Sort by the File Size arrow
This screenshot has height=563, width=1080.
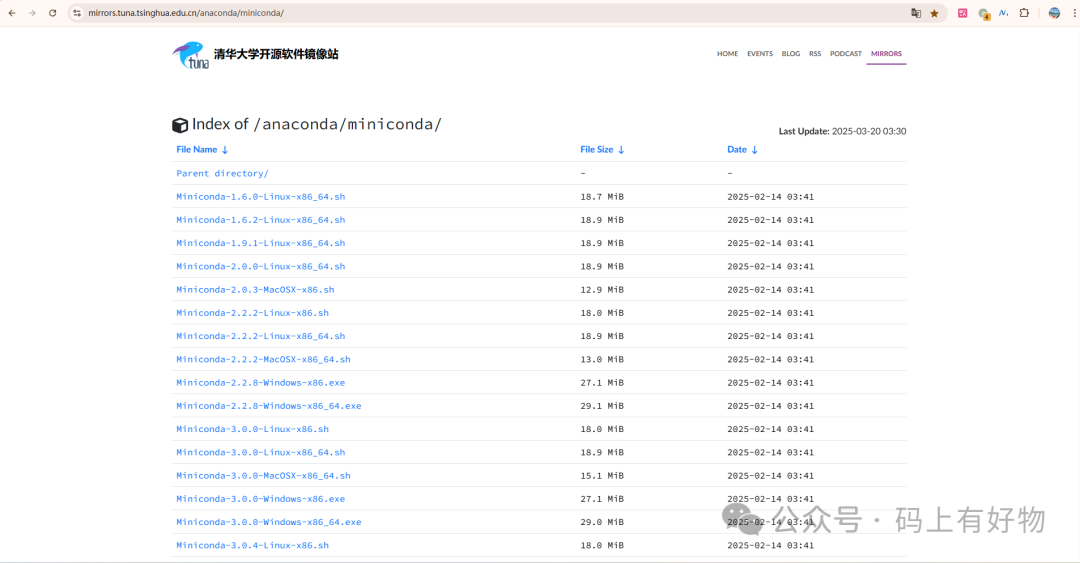(x=621, y=150)
